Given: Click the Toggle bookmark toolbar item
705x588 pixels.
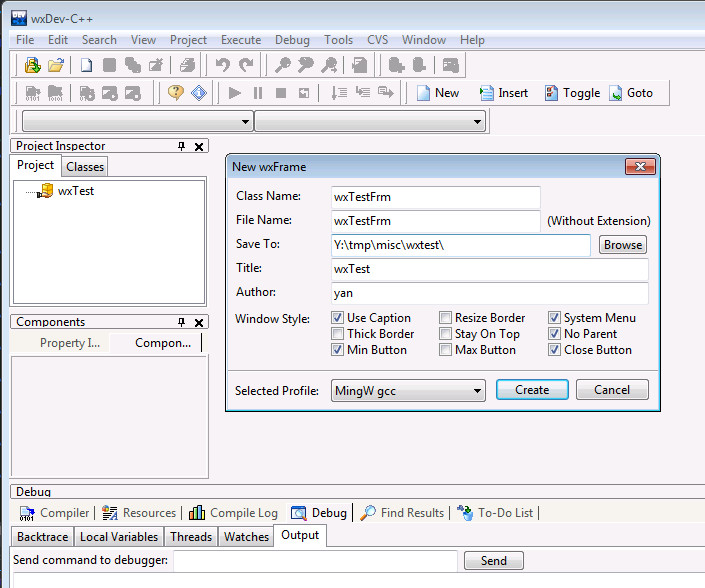Looking at the screenshot, I should tap(572, 93).
